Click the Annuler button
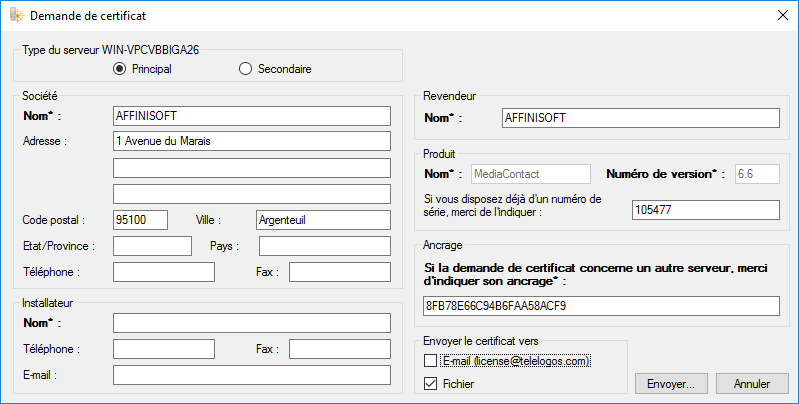The width and height of the screenshot is (799, 404). click(752, 384)
